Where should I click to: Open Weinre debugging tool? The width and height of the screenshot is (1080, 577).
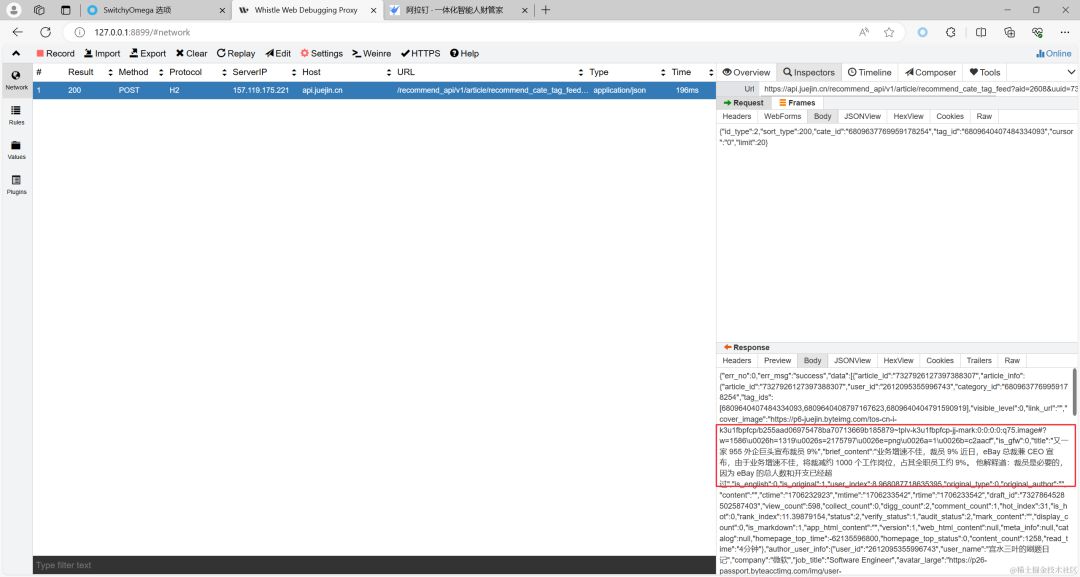pyautogui.click(x=371, y=53)
